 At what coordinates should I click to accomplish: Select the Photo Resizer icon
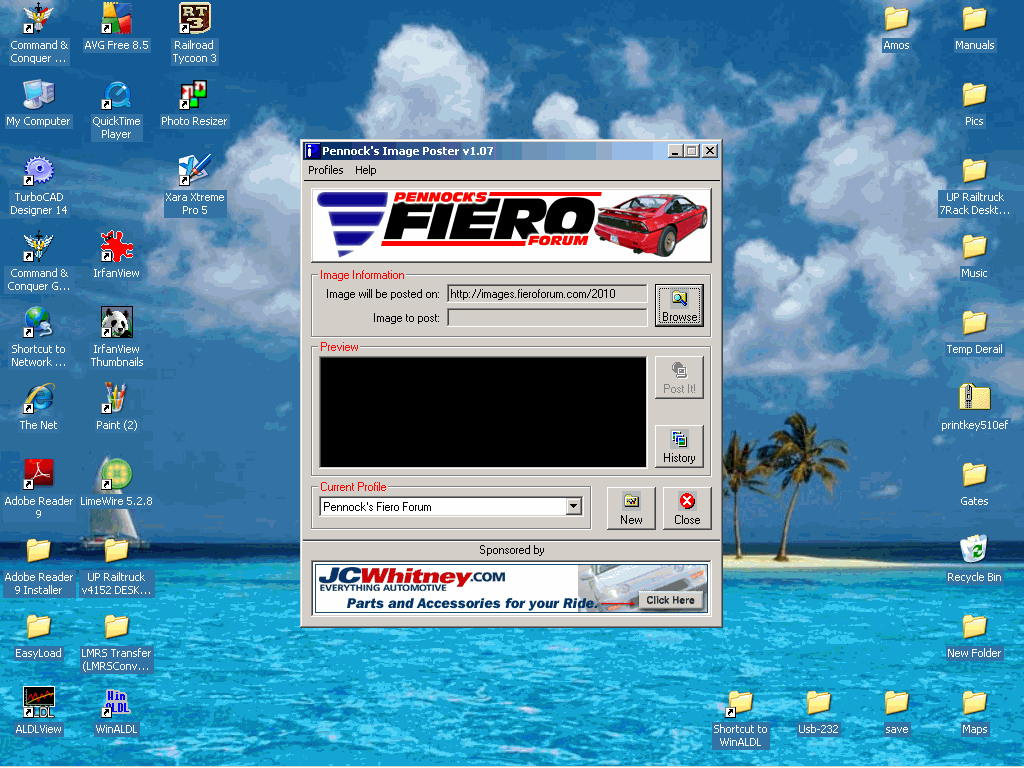tap(194, 103)
